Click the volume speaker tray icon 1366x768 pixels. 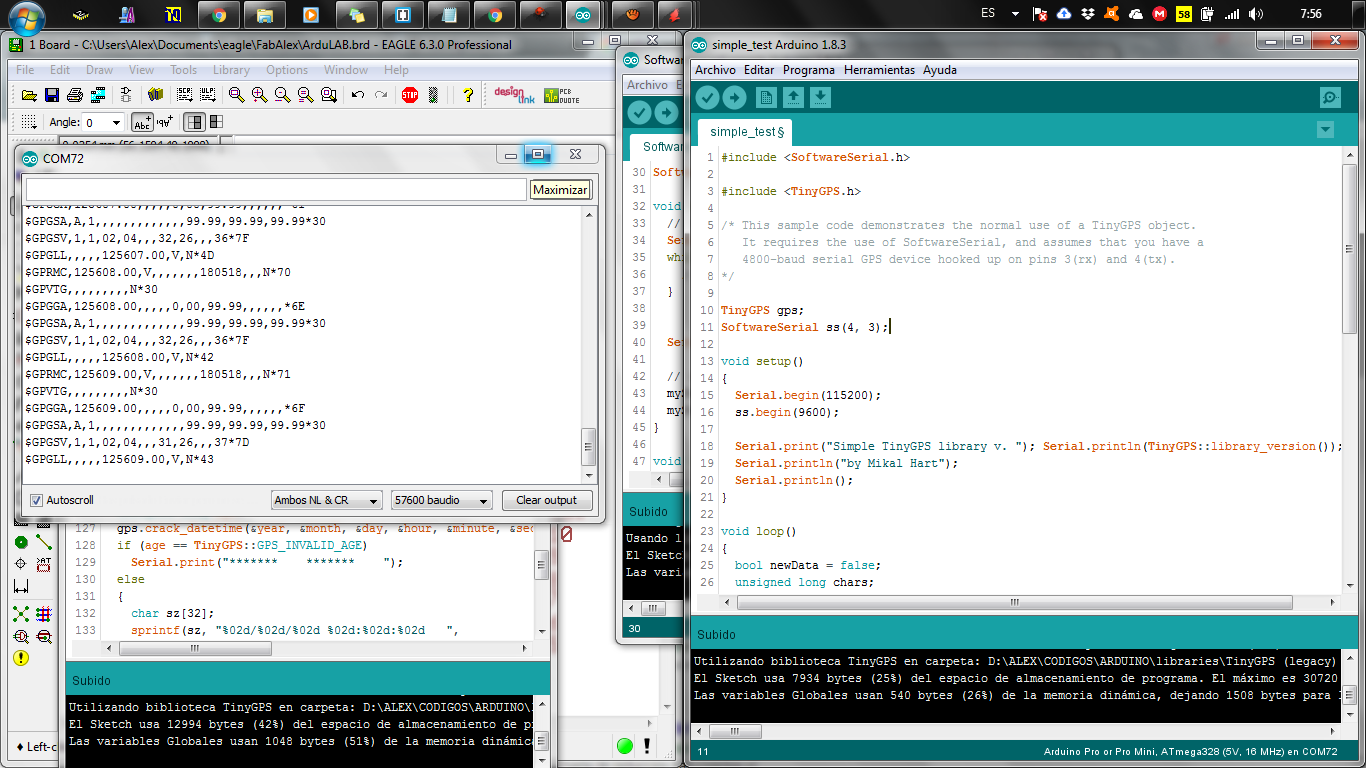click(1255, 14)
